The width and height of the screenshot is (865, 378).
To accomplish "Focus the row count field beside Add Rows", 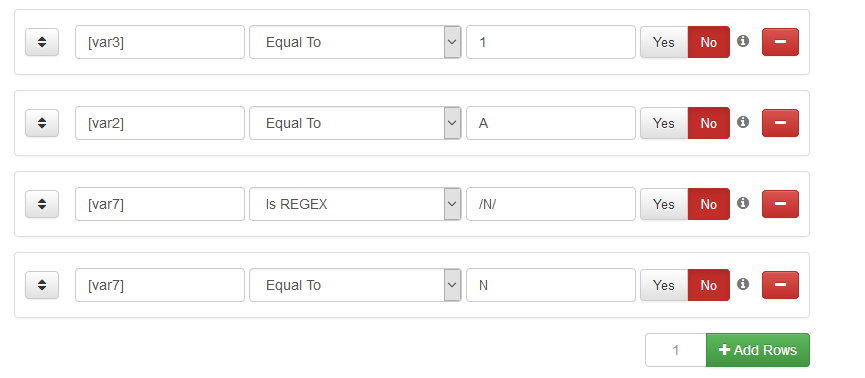I will tap(676, 350).
